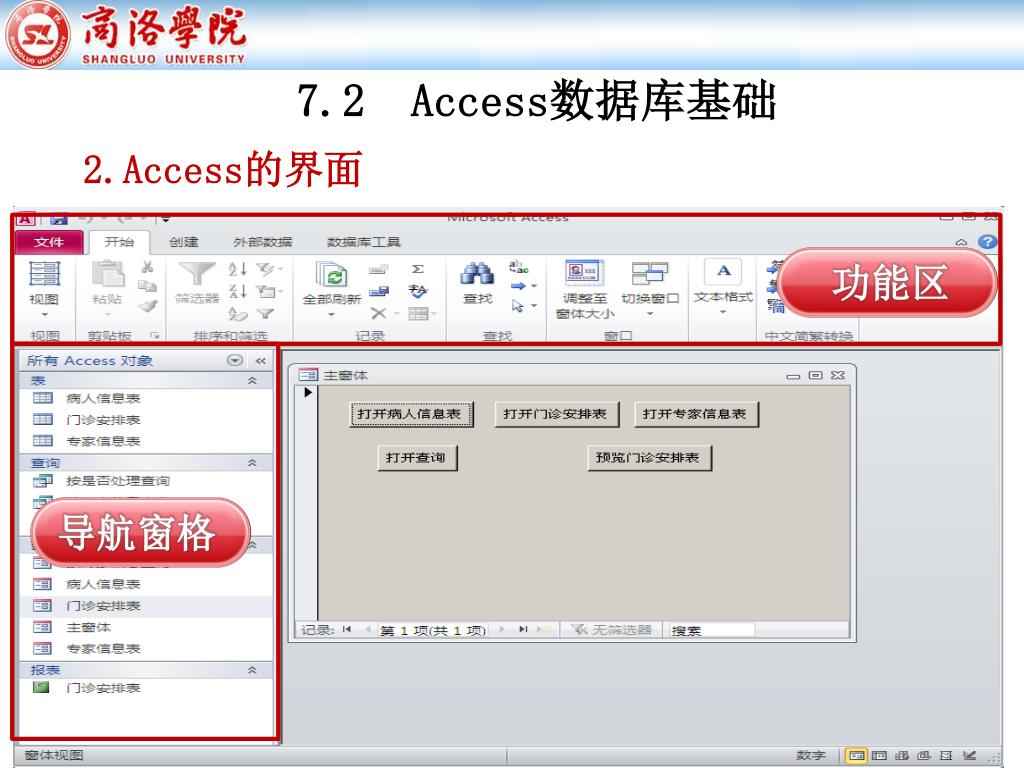
Task: Collapse the 表 group in navigation pane
Action: 252,381
